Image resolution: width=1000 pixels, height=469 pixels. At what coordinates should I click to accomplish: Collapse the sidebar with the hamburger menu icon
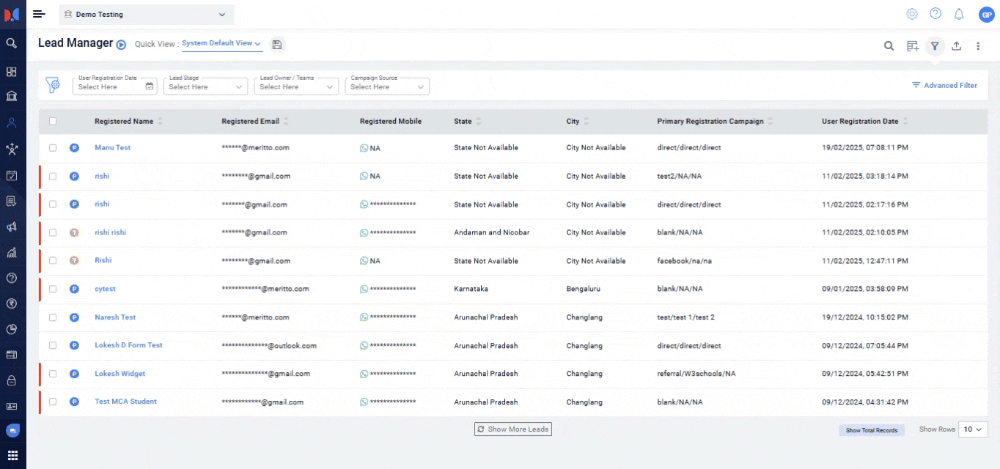coord(39,14)
